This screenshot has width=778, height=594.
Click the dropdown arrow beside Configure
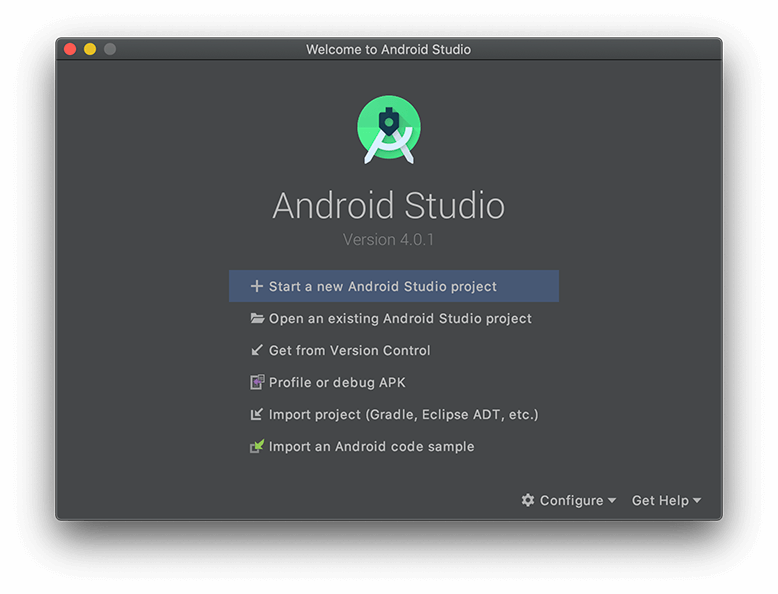tap(612, 501)
